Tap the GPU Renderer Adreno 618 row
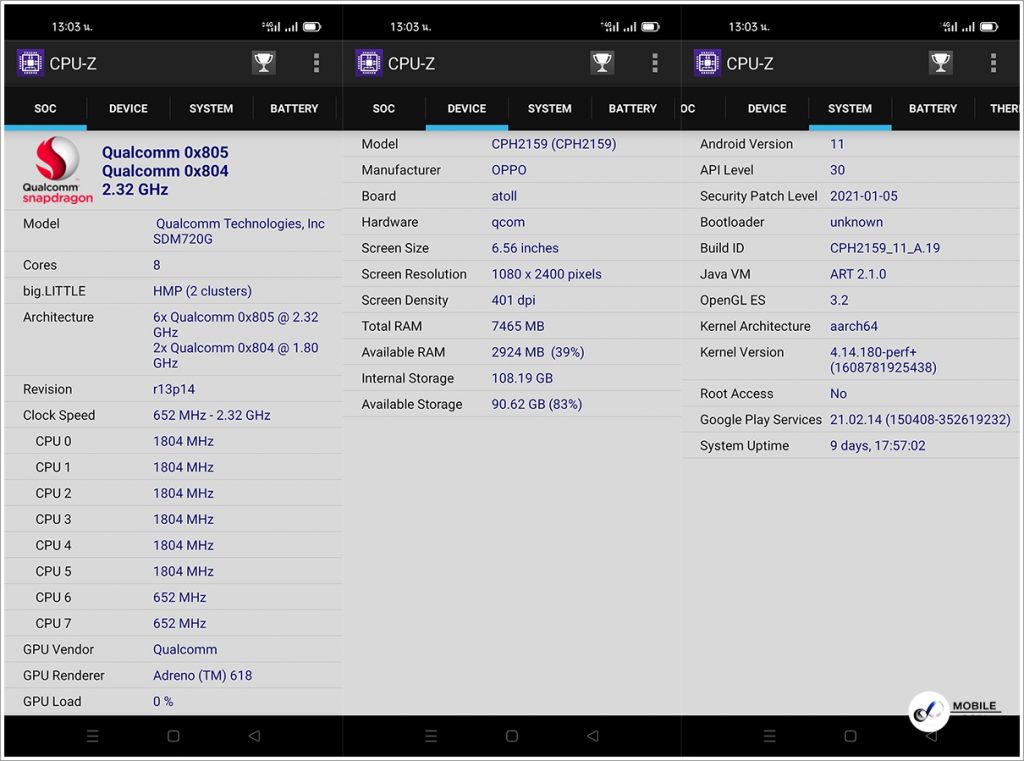Screen dimensions: 1024x761 pyautogui.click(x=172, y=675)
